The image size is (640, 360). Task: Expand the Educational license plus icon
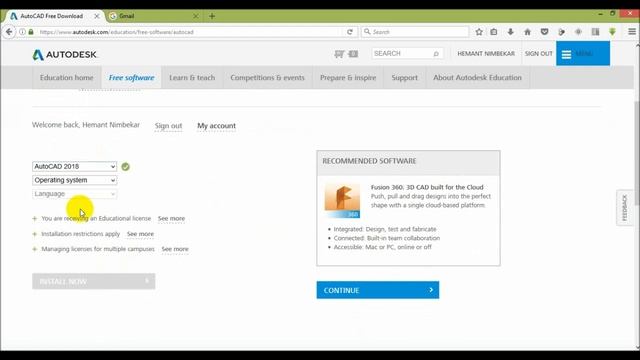click(x=35, y=219)
